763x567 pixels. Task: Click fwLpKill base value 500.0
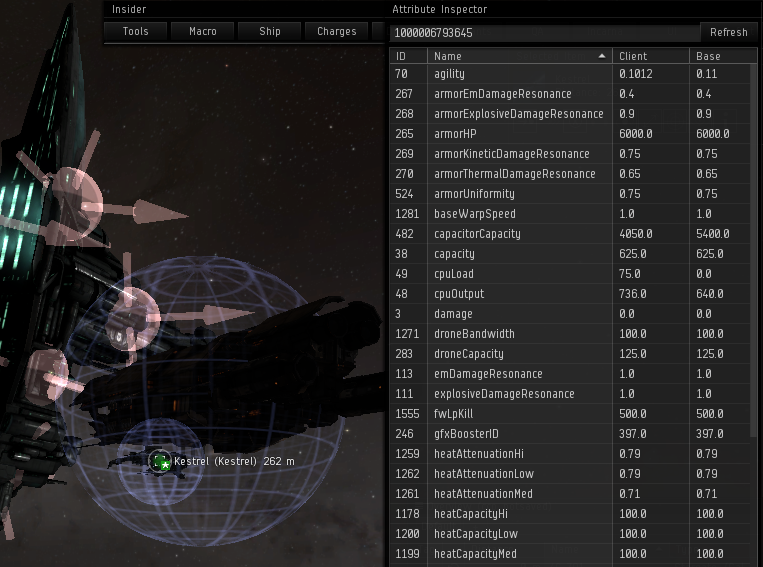pos(709,414)
